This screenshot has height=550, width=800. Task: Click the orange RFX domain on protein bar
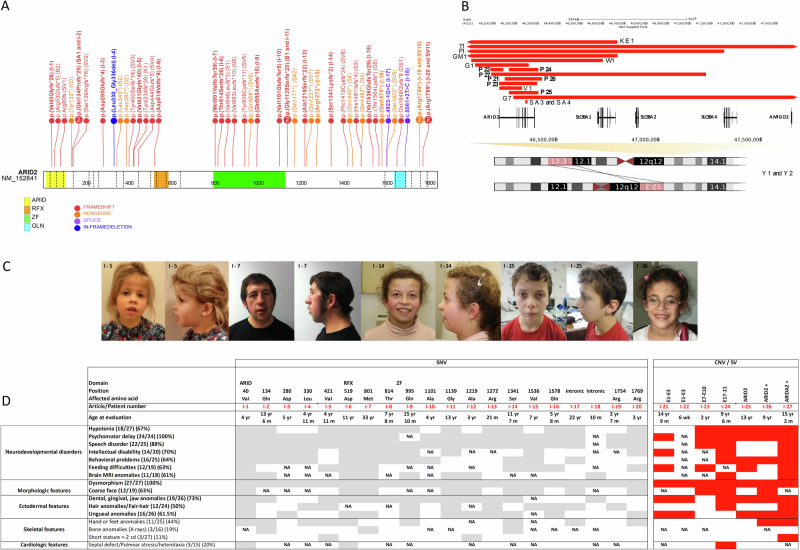pyautogui.click(x=161, y=180)
